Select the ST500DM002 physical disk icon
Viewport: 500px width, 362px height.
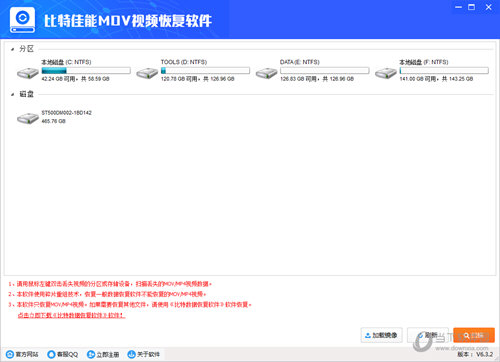coord(28,118)
